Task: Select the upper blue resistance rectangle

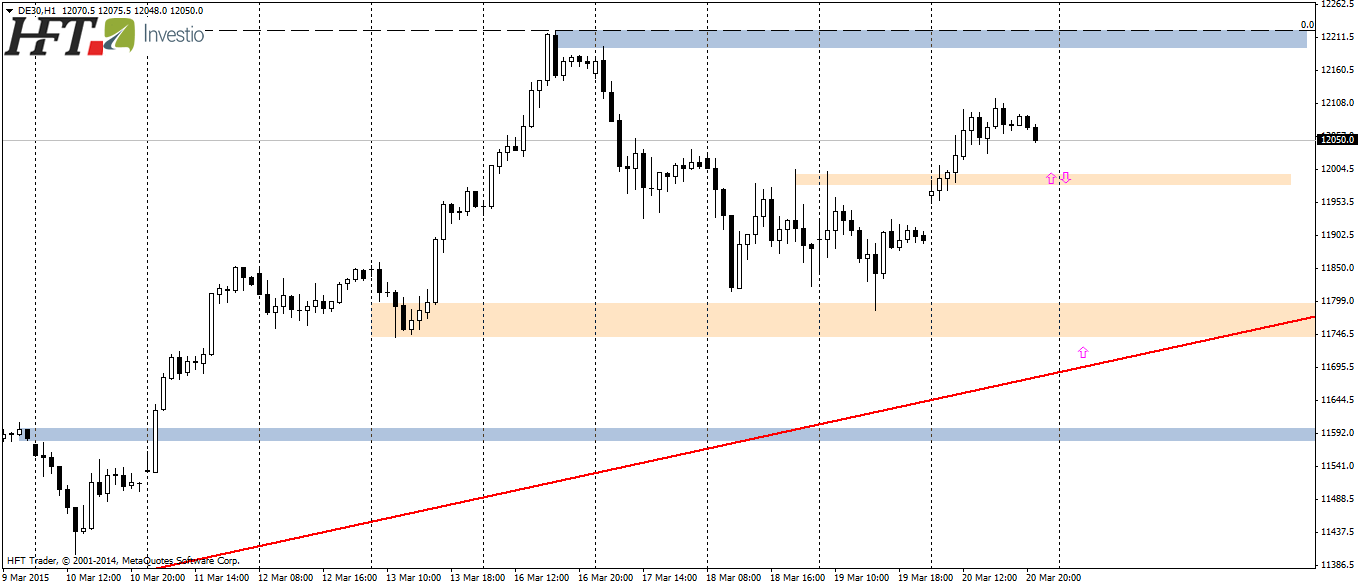Action: [x=931, y=39]
